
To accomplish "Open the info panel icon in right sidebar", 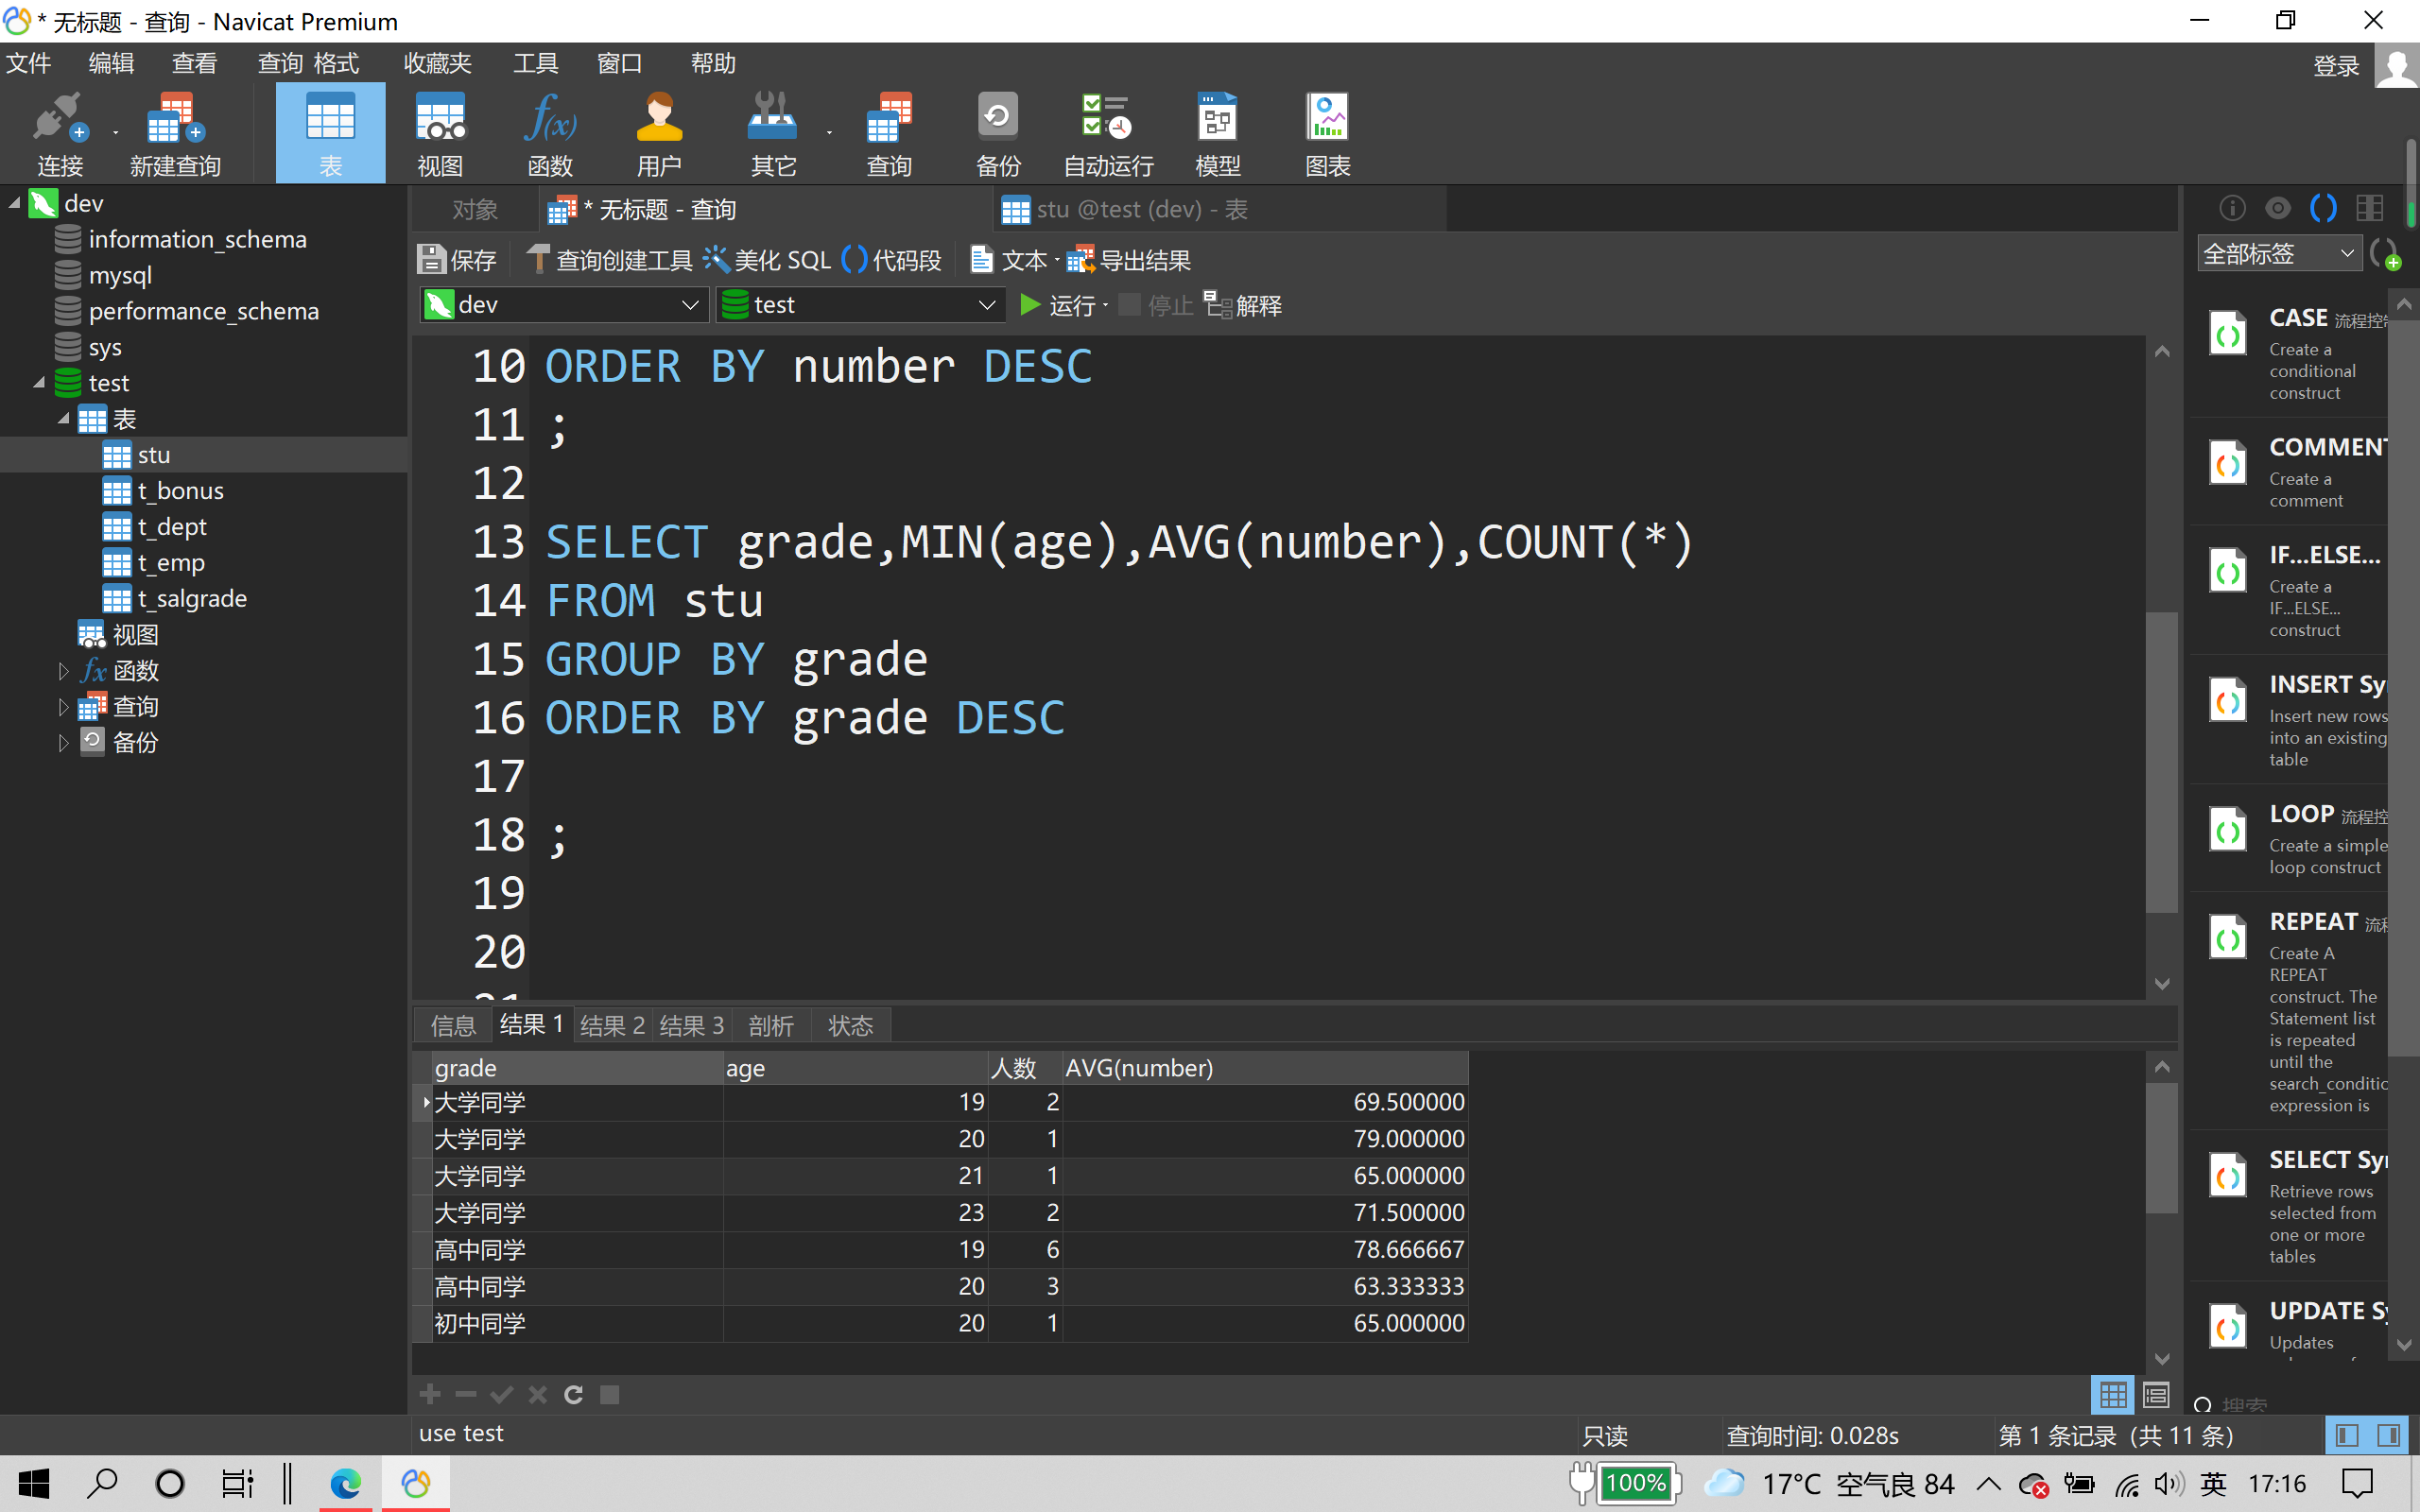I will coord(2232,208).
